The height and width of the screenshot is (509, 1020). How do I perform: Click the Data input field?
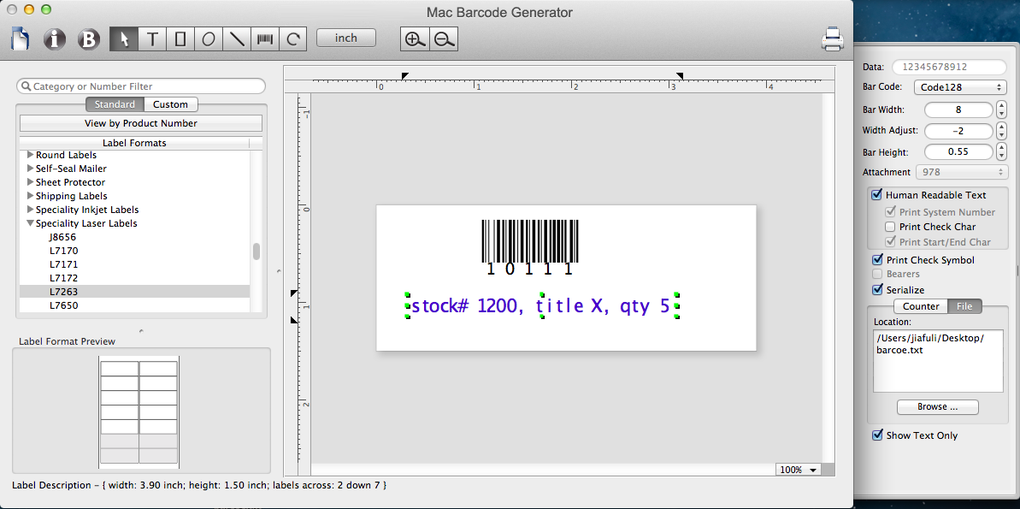(x=949, y=66)
